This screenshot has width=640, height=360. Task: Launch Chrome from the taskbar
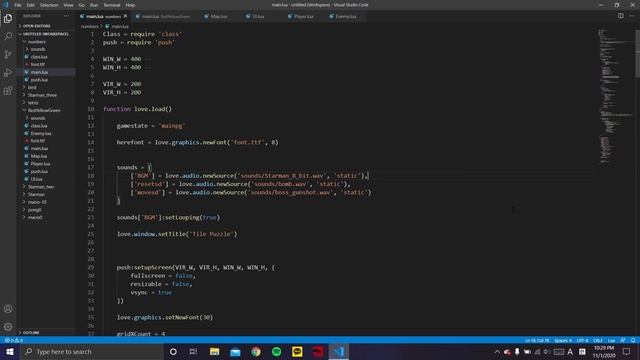point(256,351)
